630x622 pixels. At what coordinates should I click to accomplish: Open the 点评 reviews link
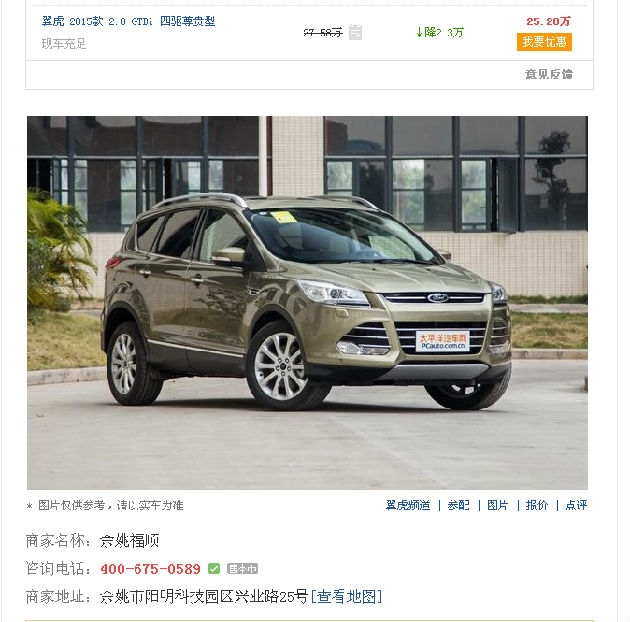pos(576,505)
